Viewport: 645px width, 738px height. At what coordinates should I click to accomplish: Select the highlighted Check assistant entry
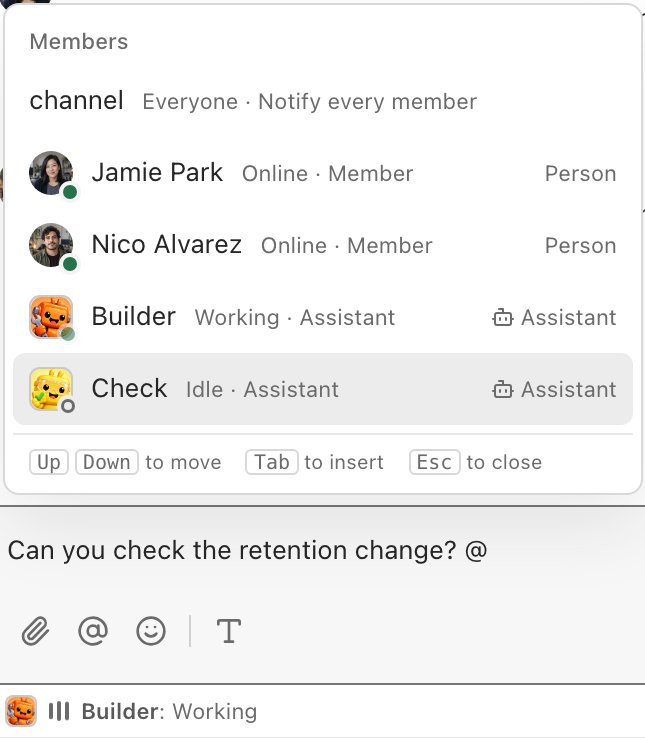pos(322,389)
